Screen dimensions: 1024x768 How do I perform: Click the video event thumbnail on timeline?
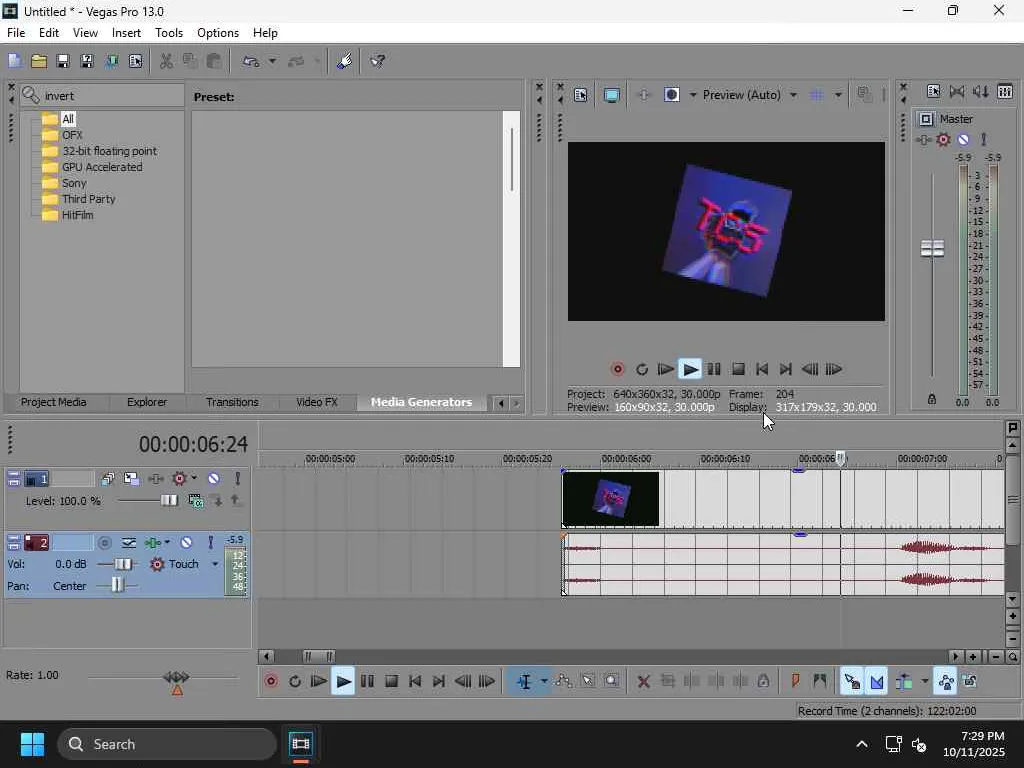click(x=611, y=499)
